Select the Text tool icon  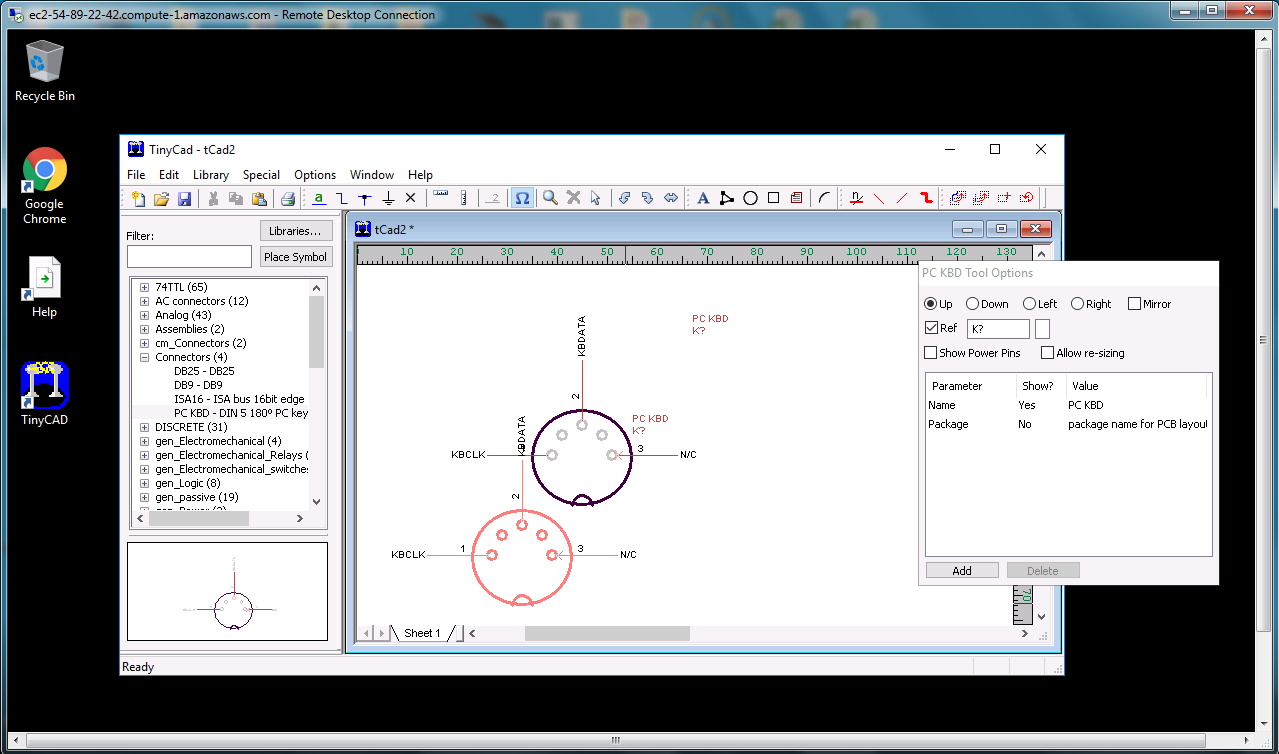pos(703,199)
